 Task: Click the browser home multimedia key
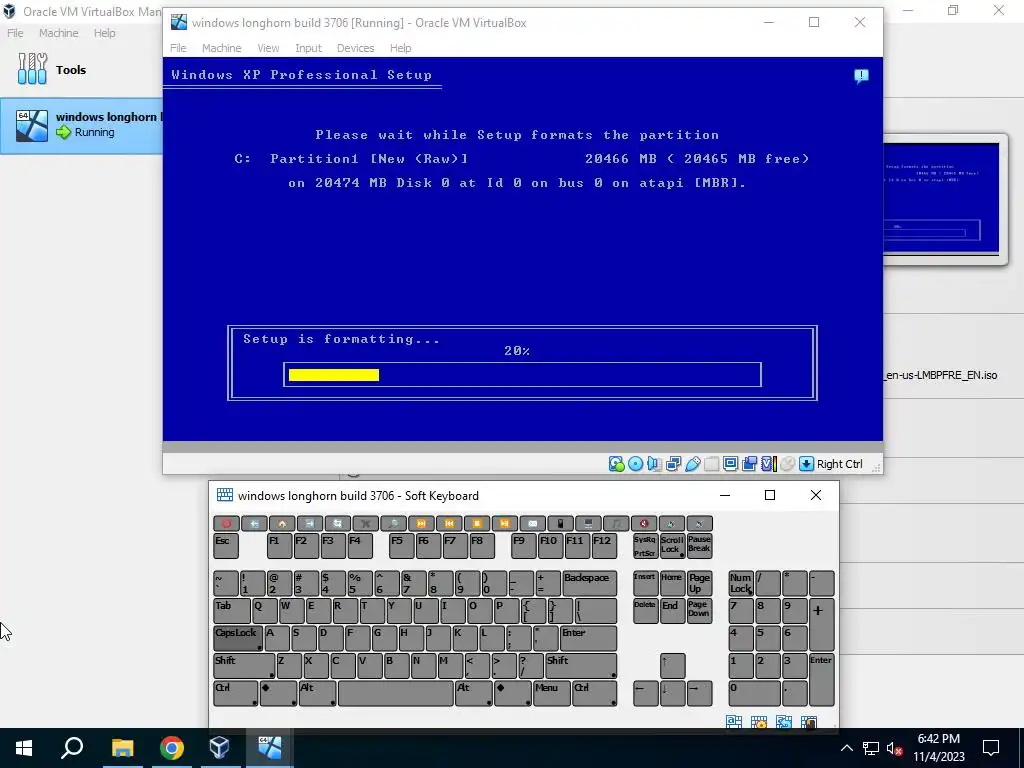tap(281, 524)
